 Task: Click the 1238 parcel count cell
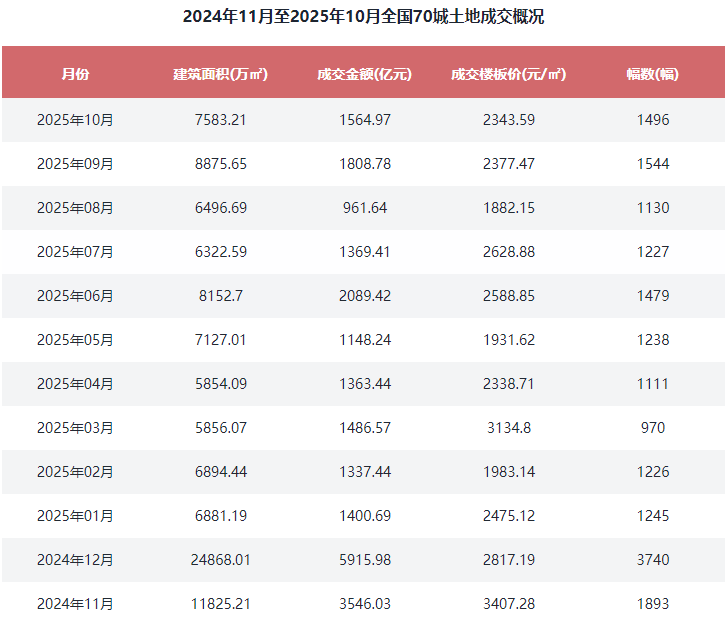(652, 340)
